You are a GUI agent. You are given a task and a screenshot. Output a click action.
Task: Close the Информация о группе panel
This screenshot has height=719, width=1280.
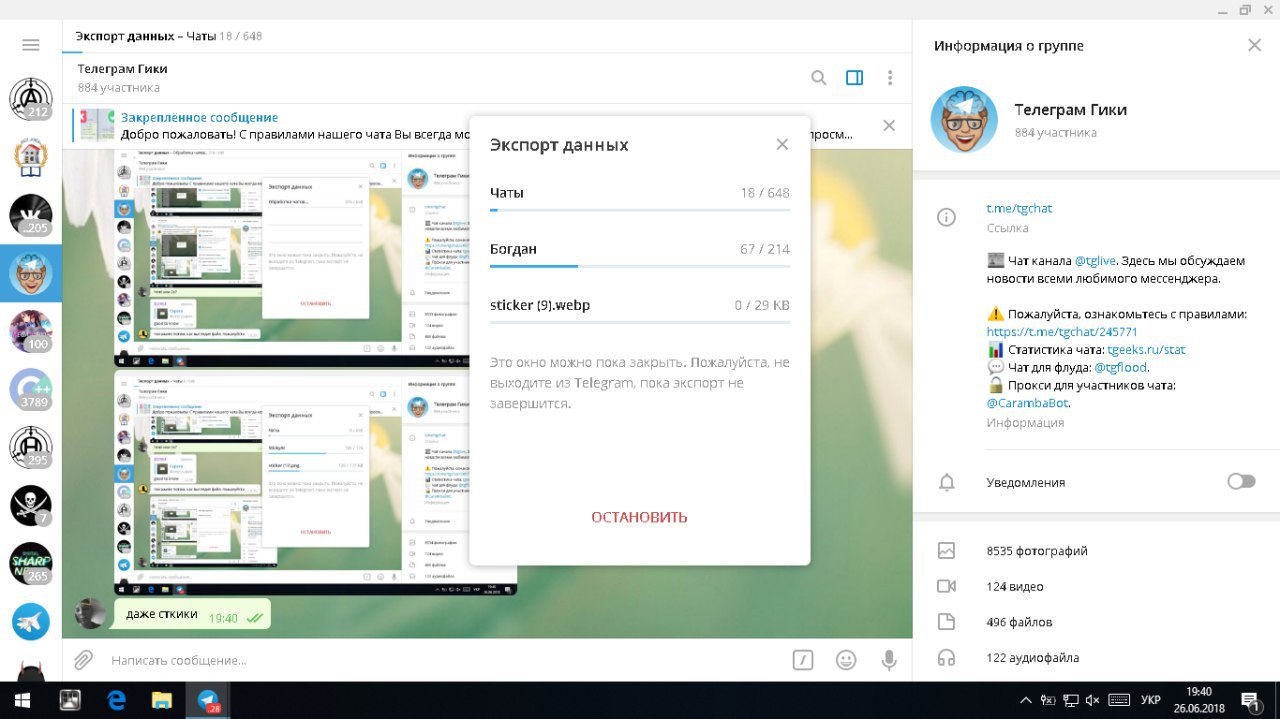tap(1254, 45)
